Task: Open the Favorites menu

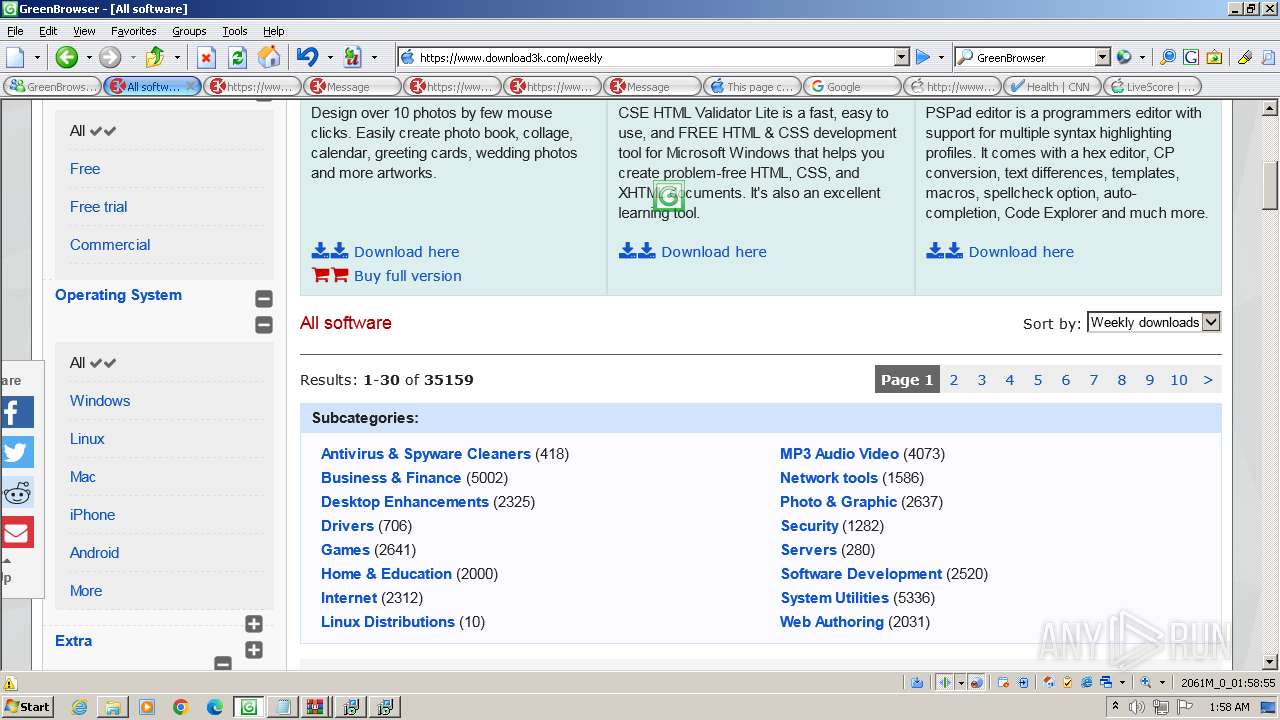Action: coord(133,31)
